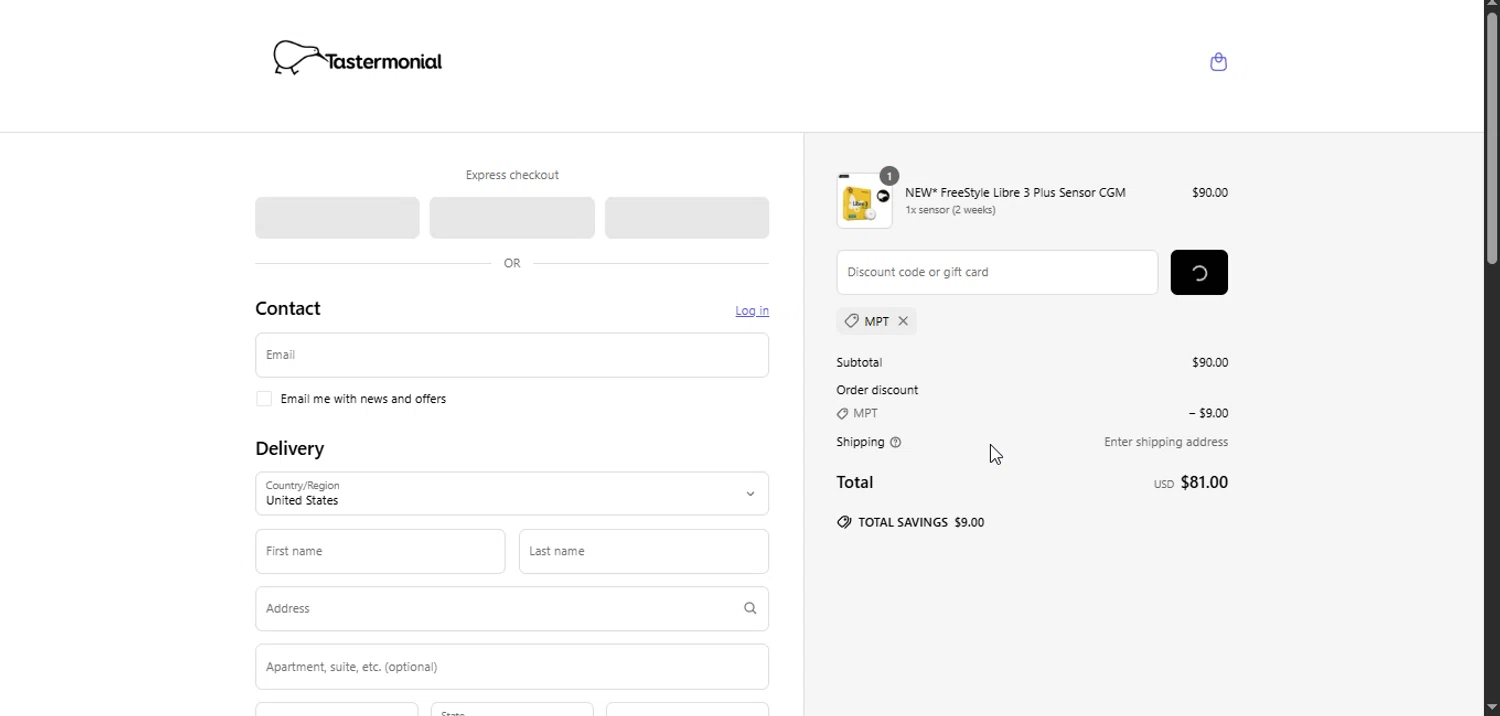Open the Country/Region dropdown
This screenshot has width=1500, height=716.
click(512, 494)
